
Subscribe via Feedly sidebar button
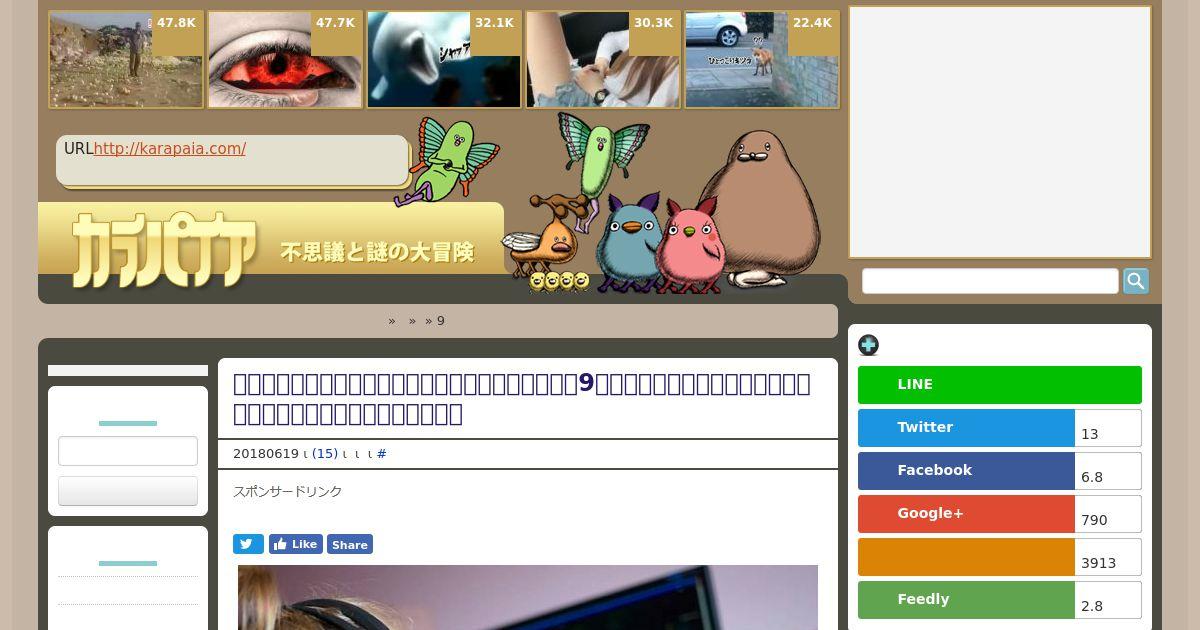pyautogui.click(x=966, y=600)
